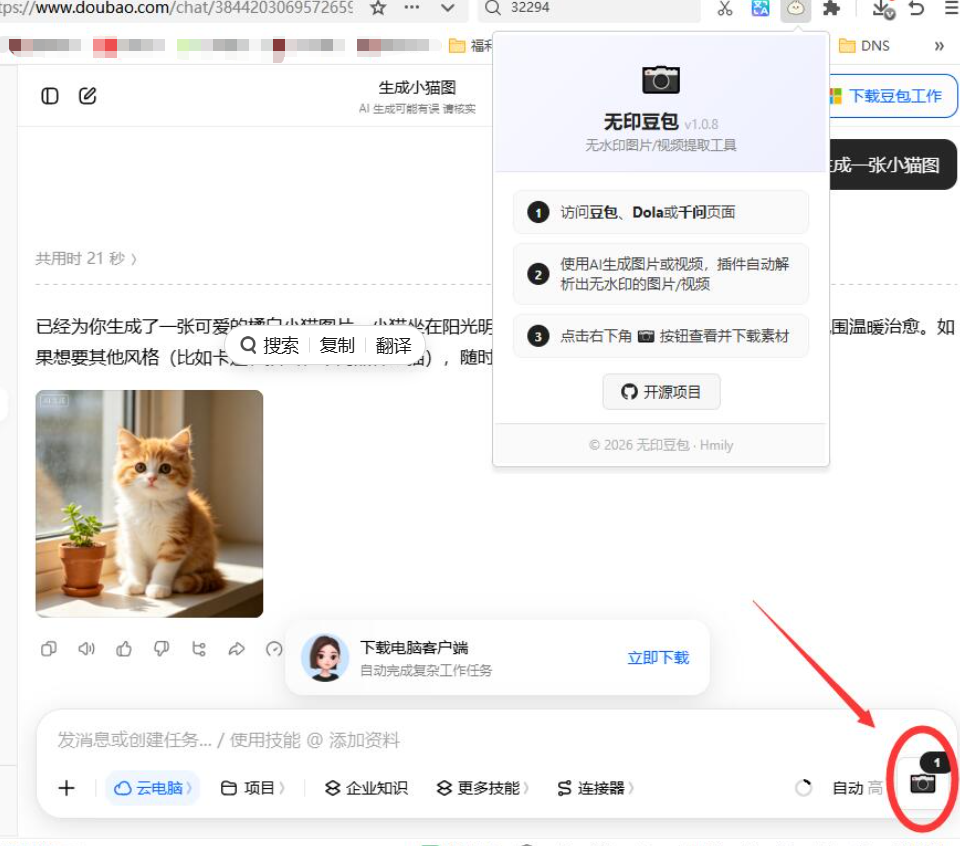The height and width of the screenshot is (846, 960).
Task: Click the generated kitten image
Action: click(x=149, y=503)
